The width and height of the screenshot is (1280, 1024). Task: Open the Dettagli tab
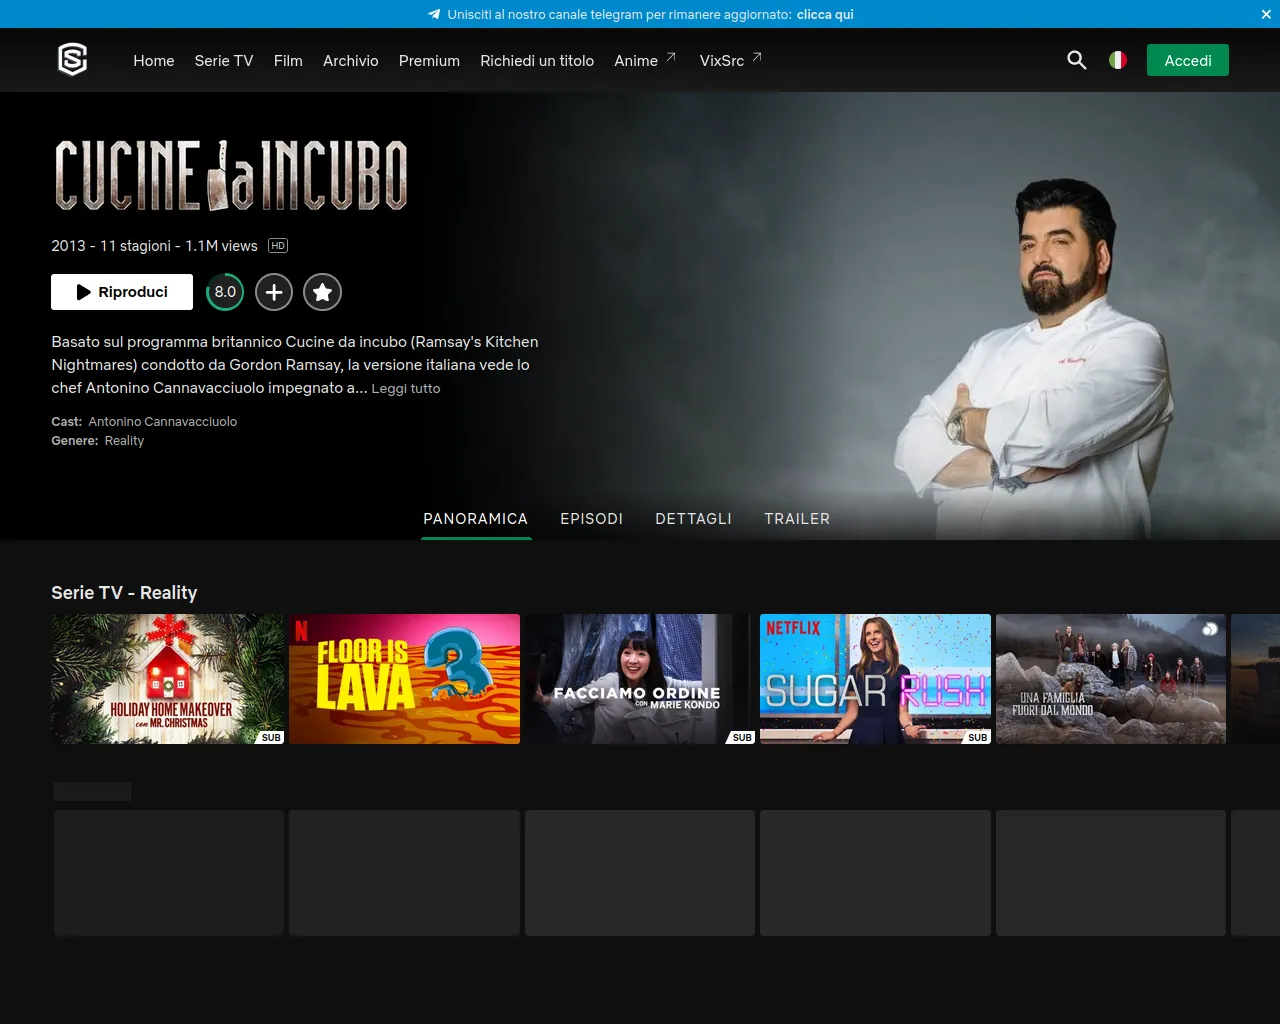[x=693, y=518]
